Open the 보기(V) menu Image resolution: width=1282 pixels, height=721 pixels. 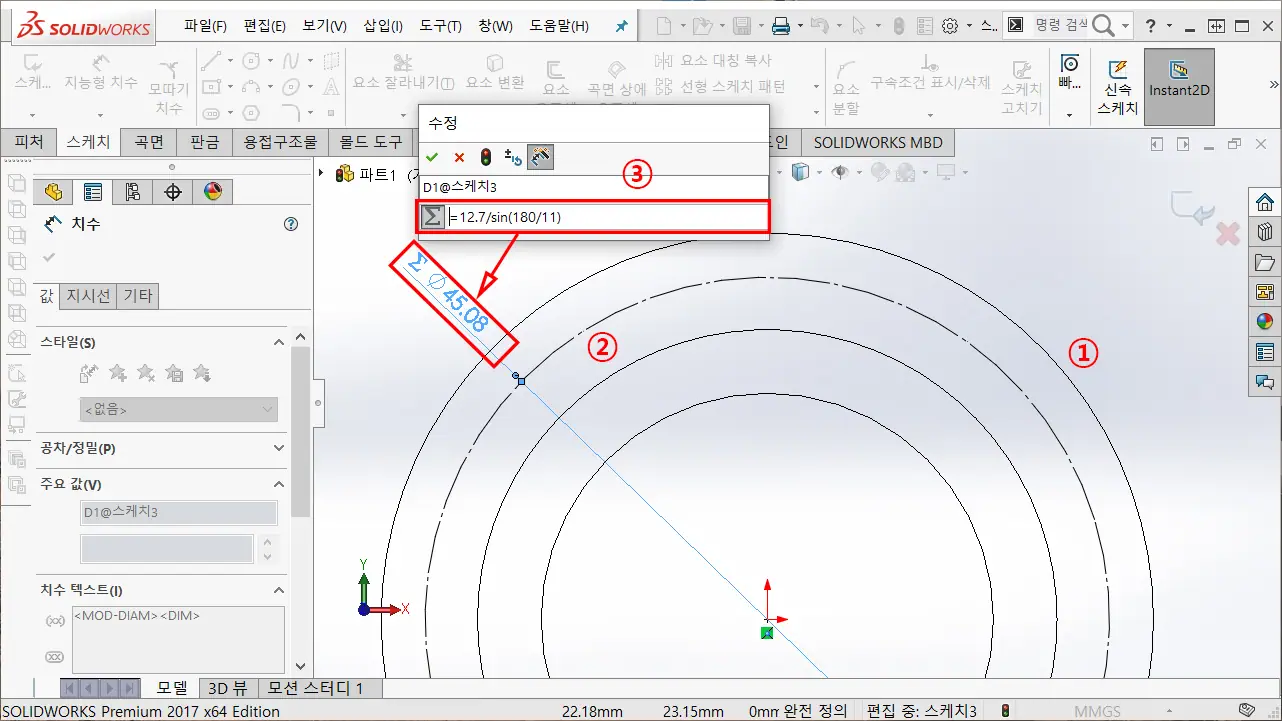click(324, 26)
